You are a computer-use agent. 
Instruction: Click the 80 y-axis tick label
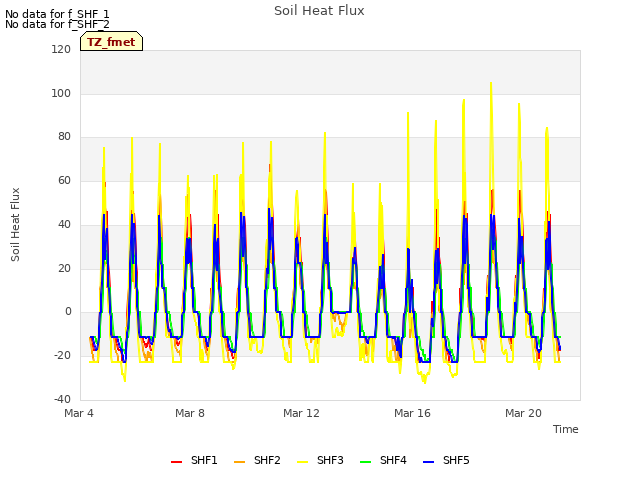point(64,136)
